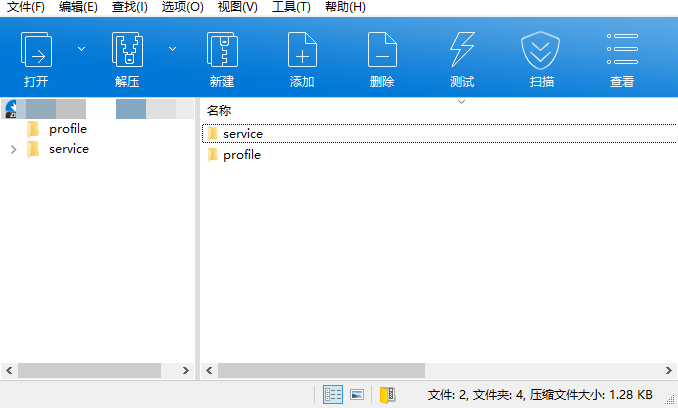Select the profile folder in the tree

(x=68, y=129)
